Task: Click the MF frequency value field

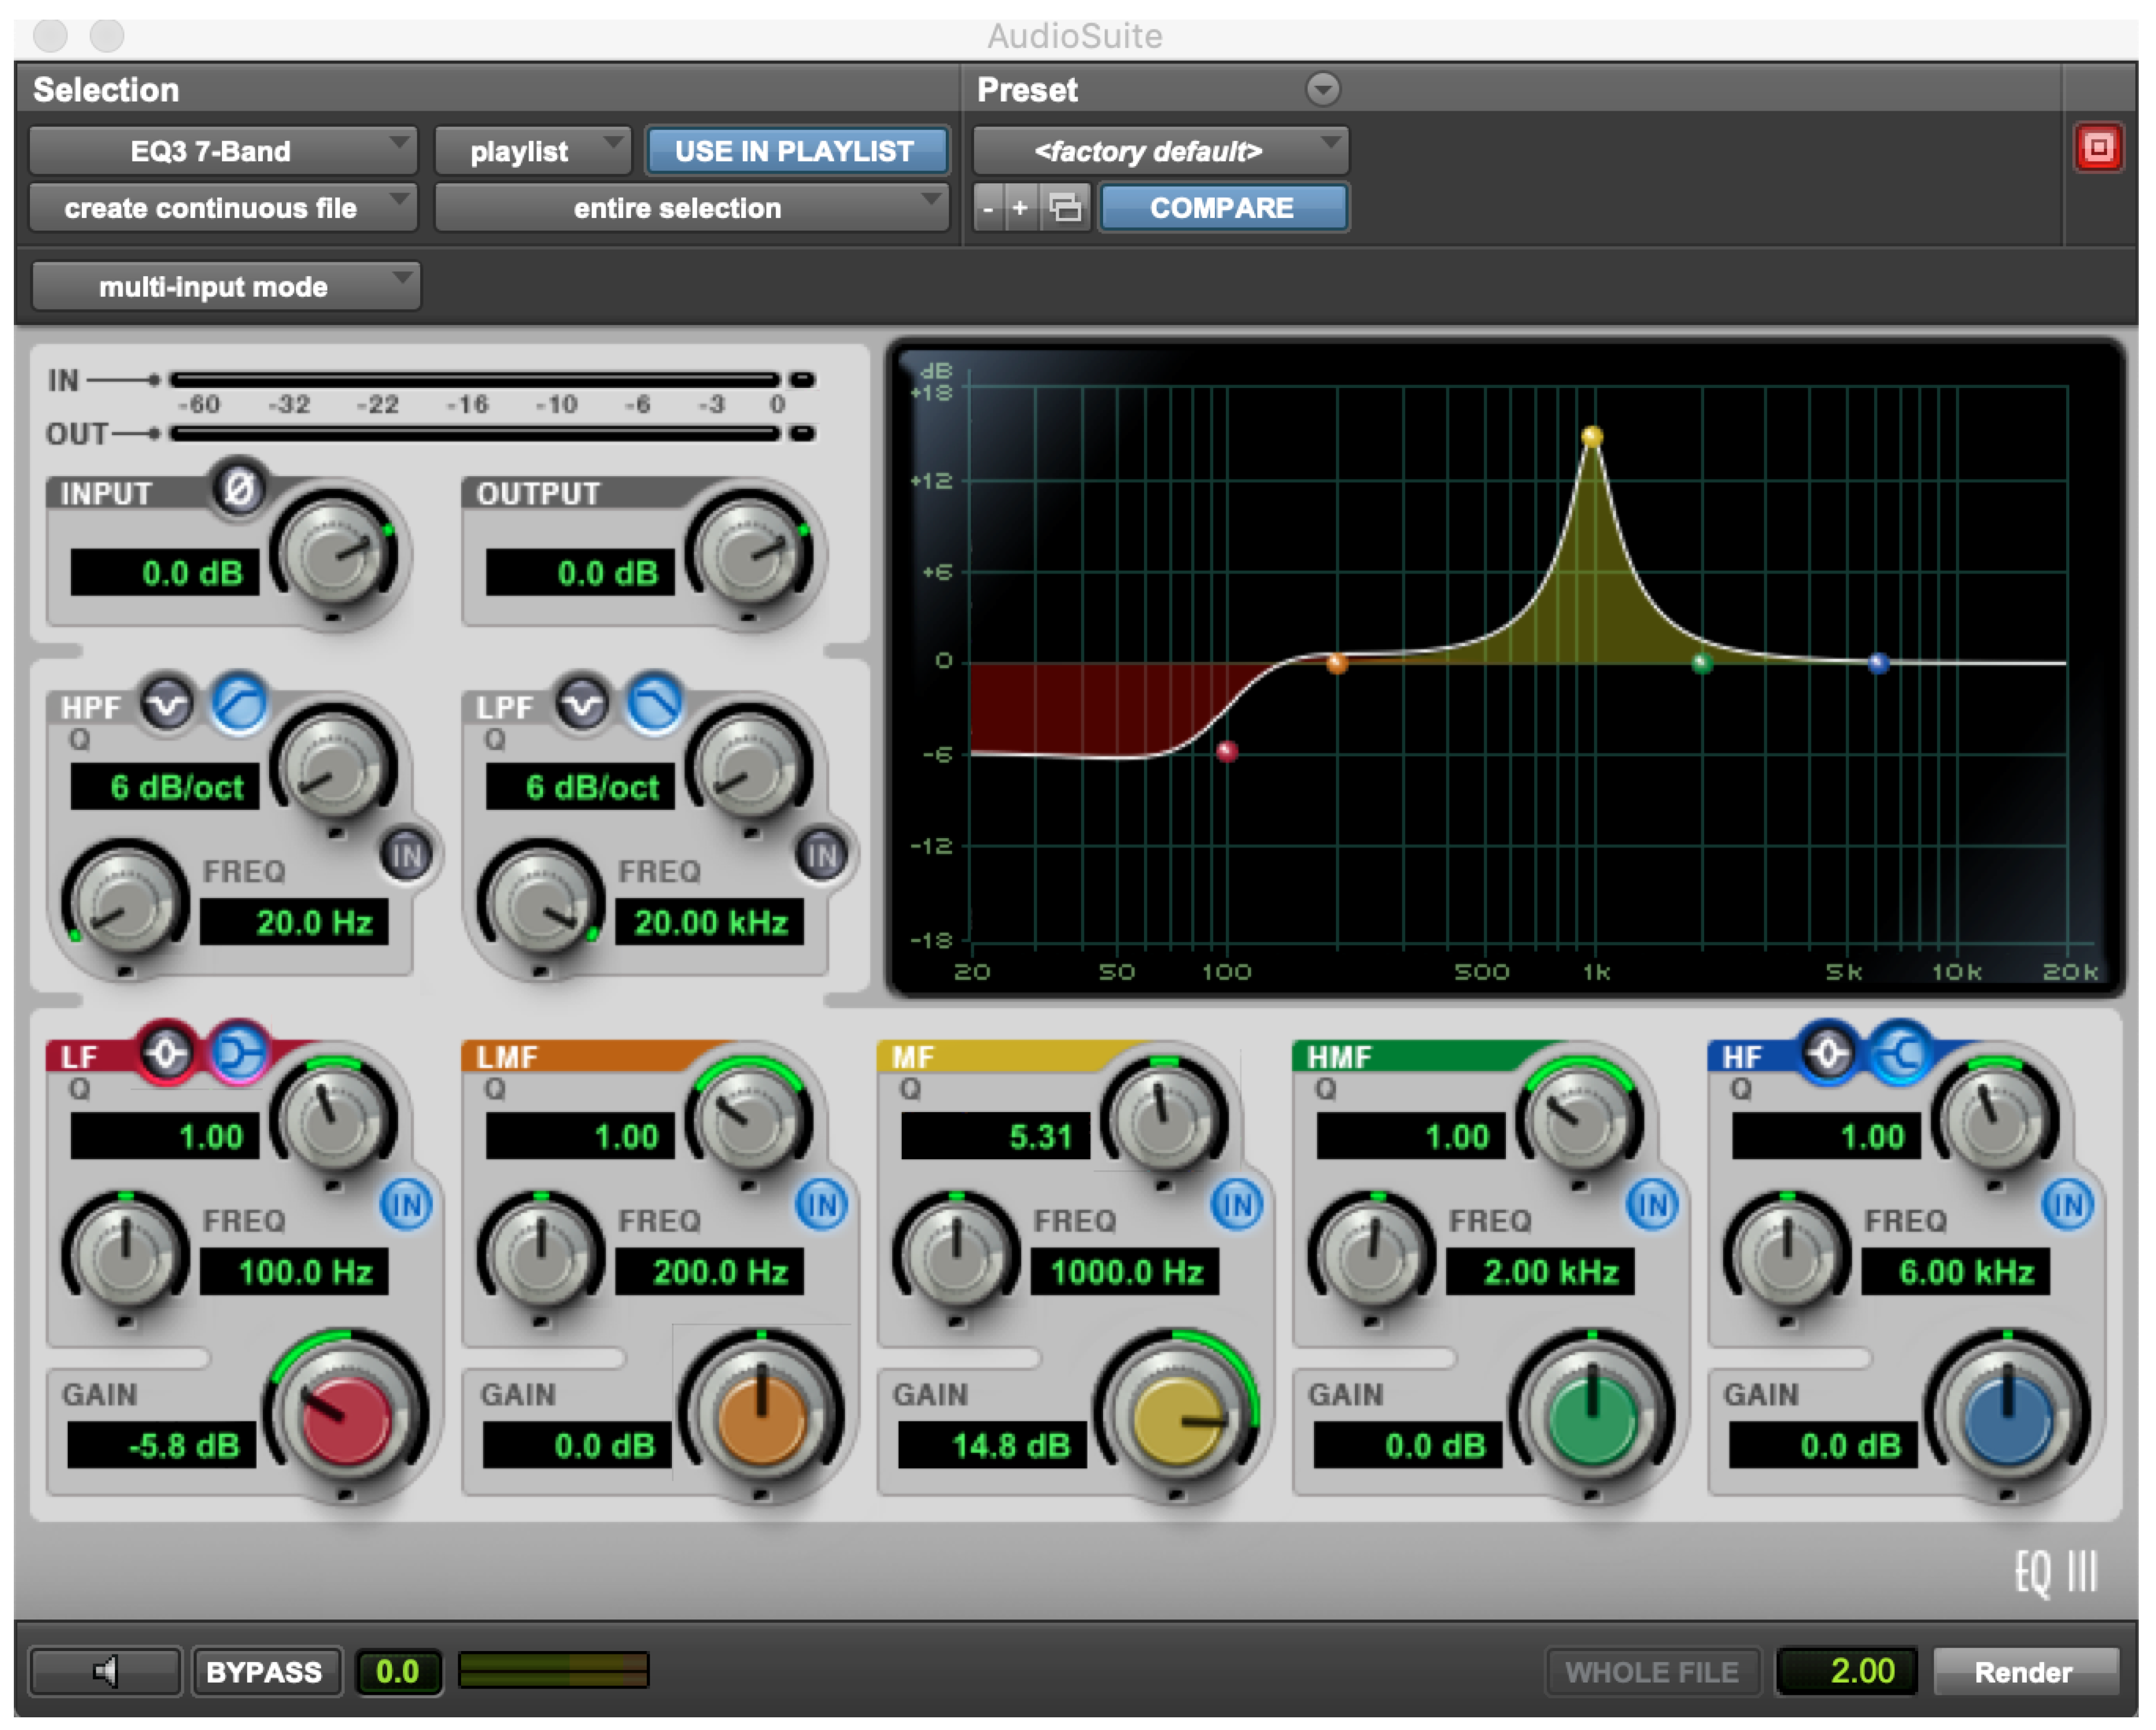Action: [x=1125, y=1272]
